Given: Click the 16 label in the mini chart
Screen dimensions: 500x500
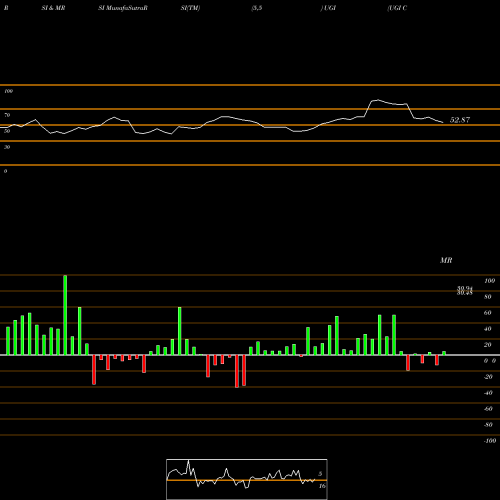Looking at the screenshot, I should [322, 486].
